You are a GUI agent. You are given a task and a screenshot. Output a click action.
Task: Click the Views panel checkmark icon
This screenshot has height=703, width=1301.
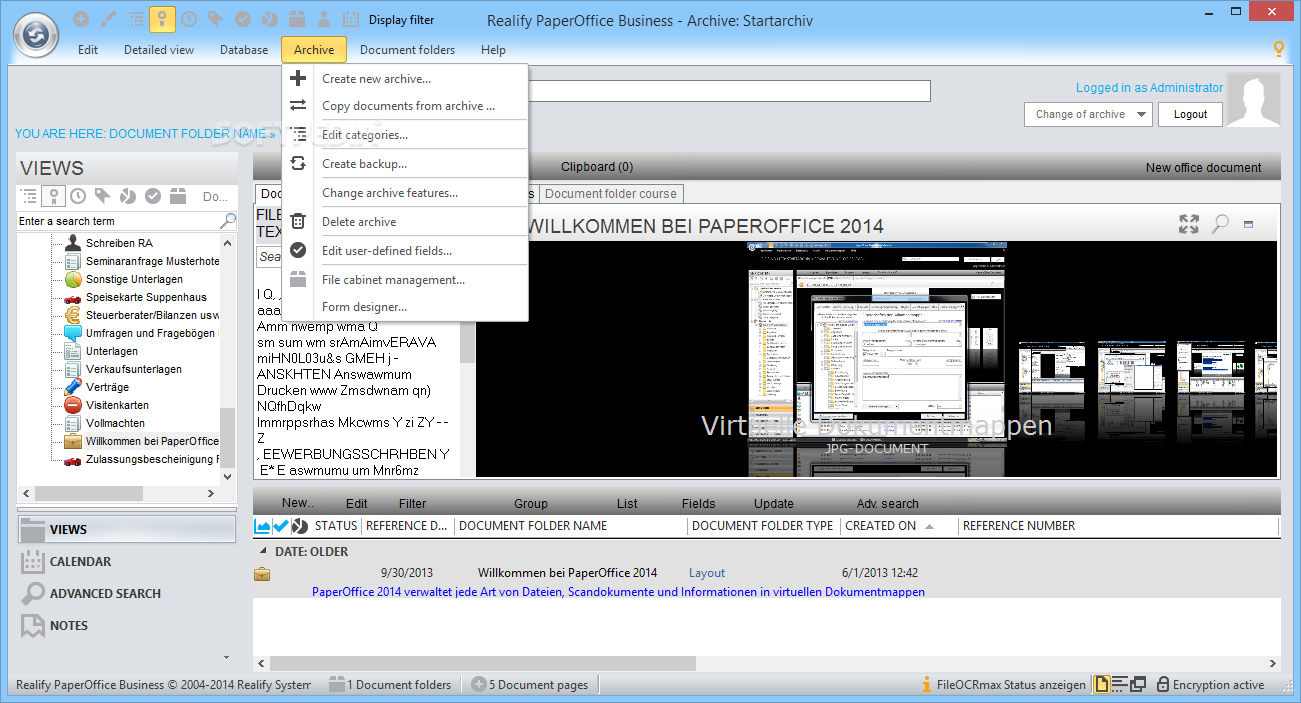point(153,196)
